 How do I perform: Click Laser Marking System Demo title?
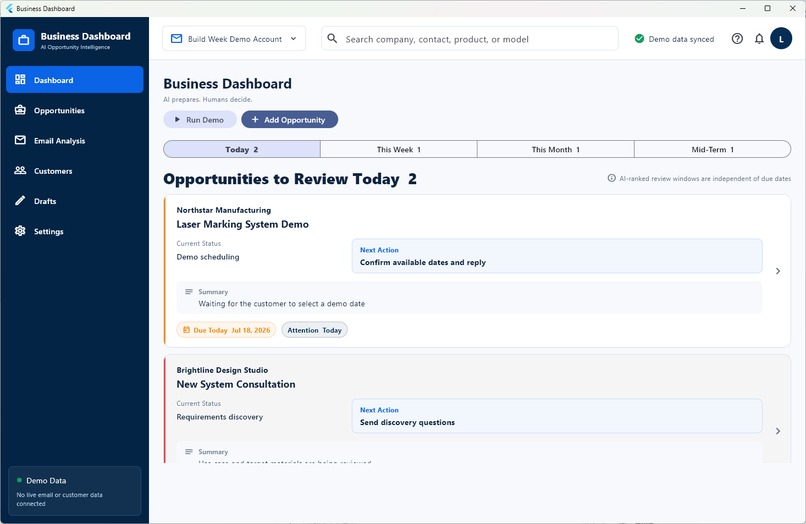[x=243, y=224]
